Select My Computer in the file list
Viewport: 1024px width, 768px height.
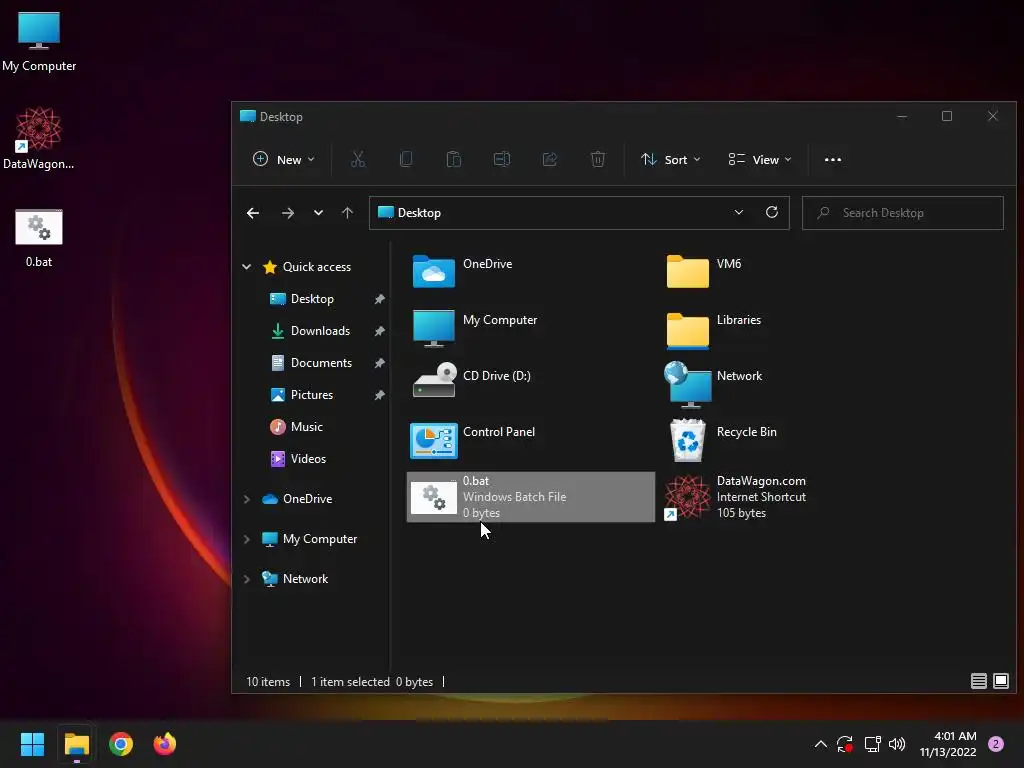pos(530,328)
